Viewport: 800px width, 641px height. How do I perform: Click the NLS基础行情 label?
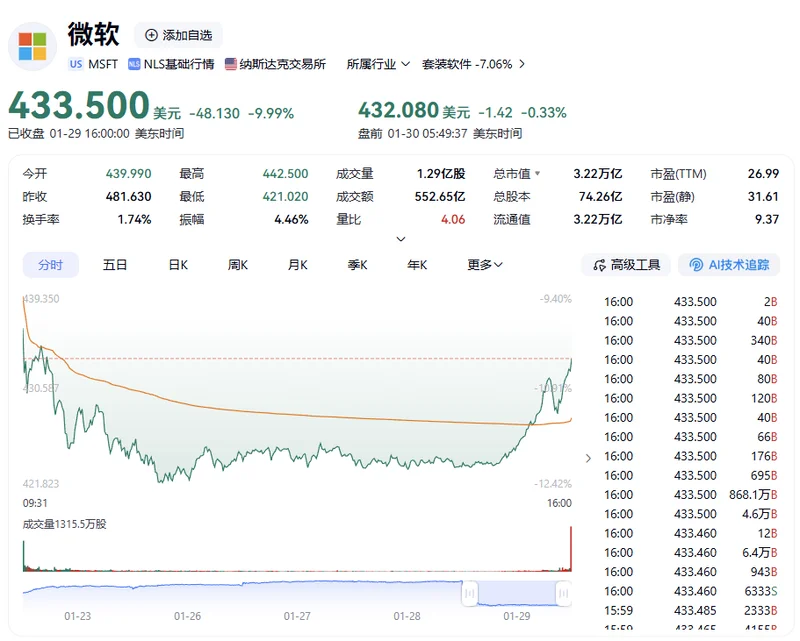(x=179, y=64)
